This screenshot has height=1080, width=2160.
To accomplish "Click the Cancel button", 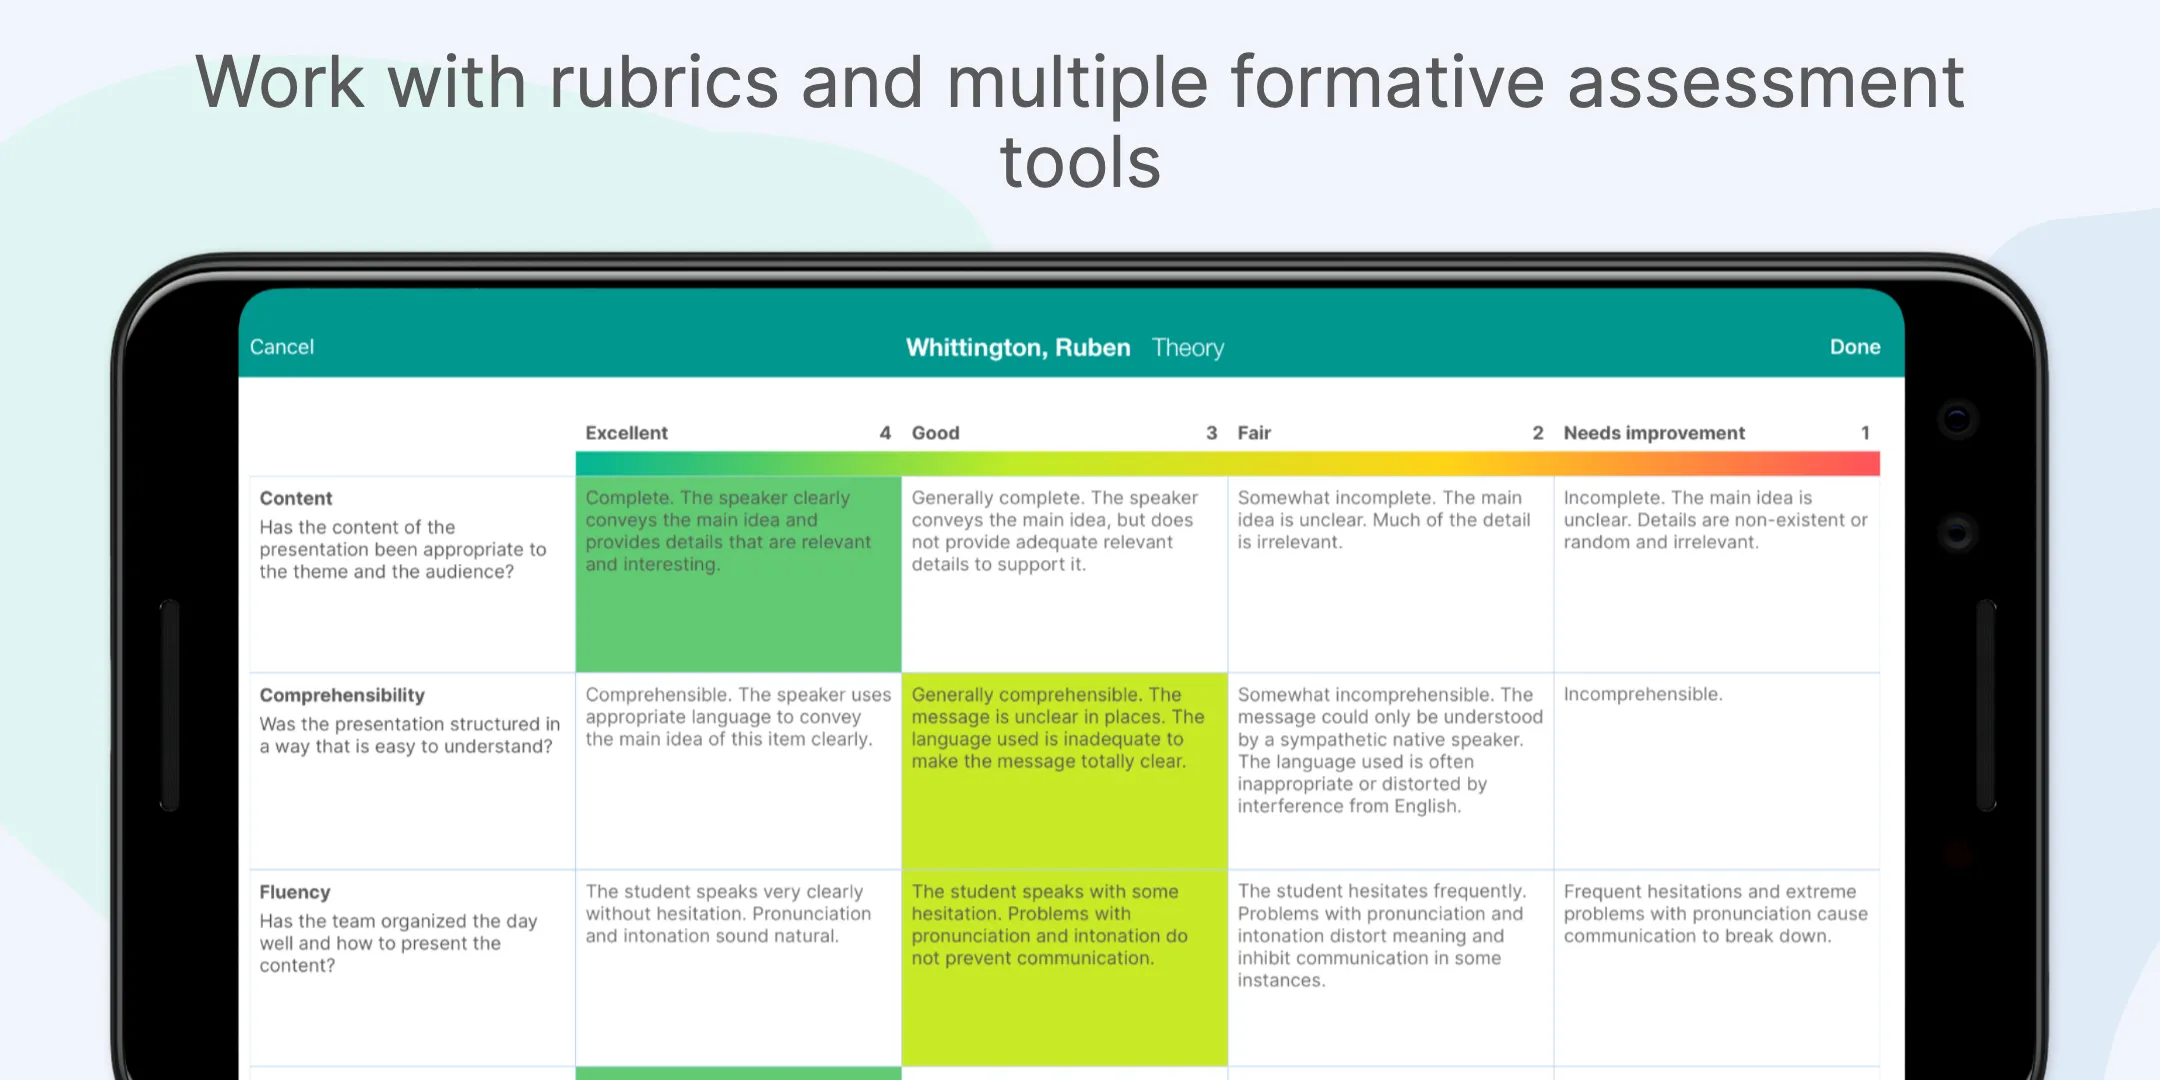I will point(281,346).
